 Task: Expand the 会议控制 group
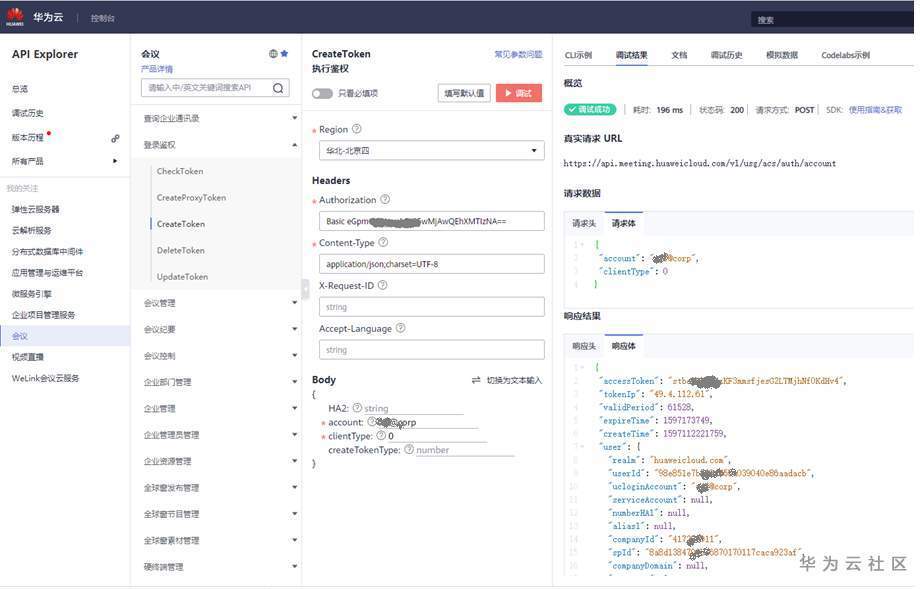pyautogui.click(x=295, y=356)
